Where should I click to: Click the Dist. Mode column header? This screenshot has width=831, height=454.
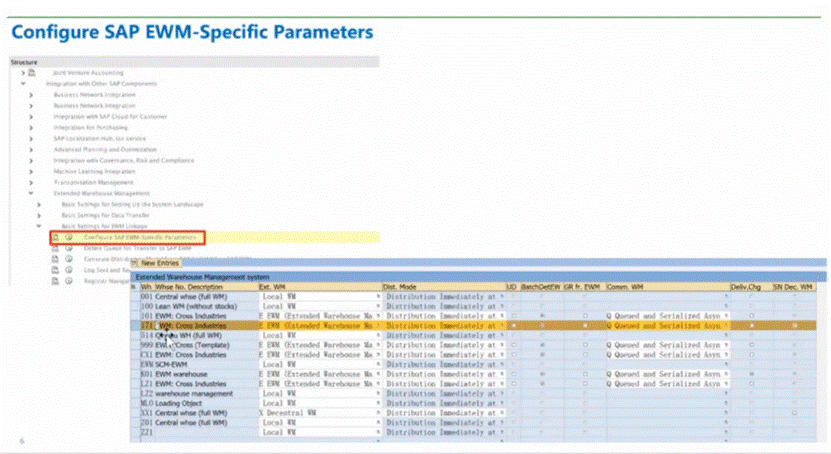tap(443, 287)
